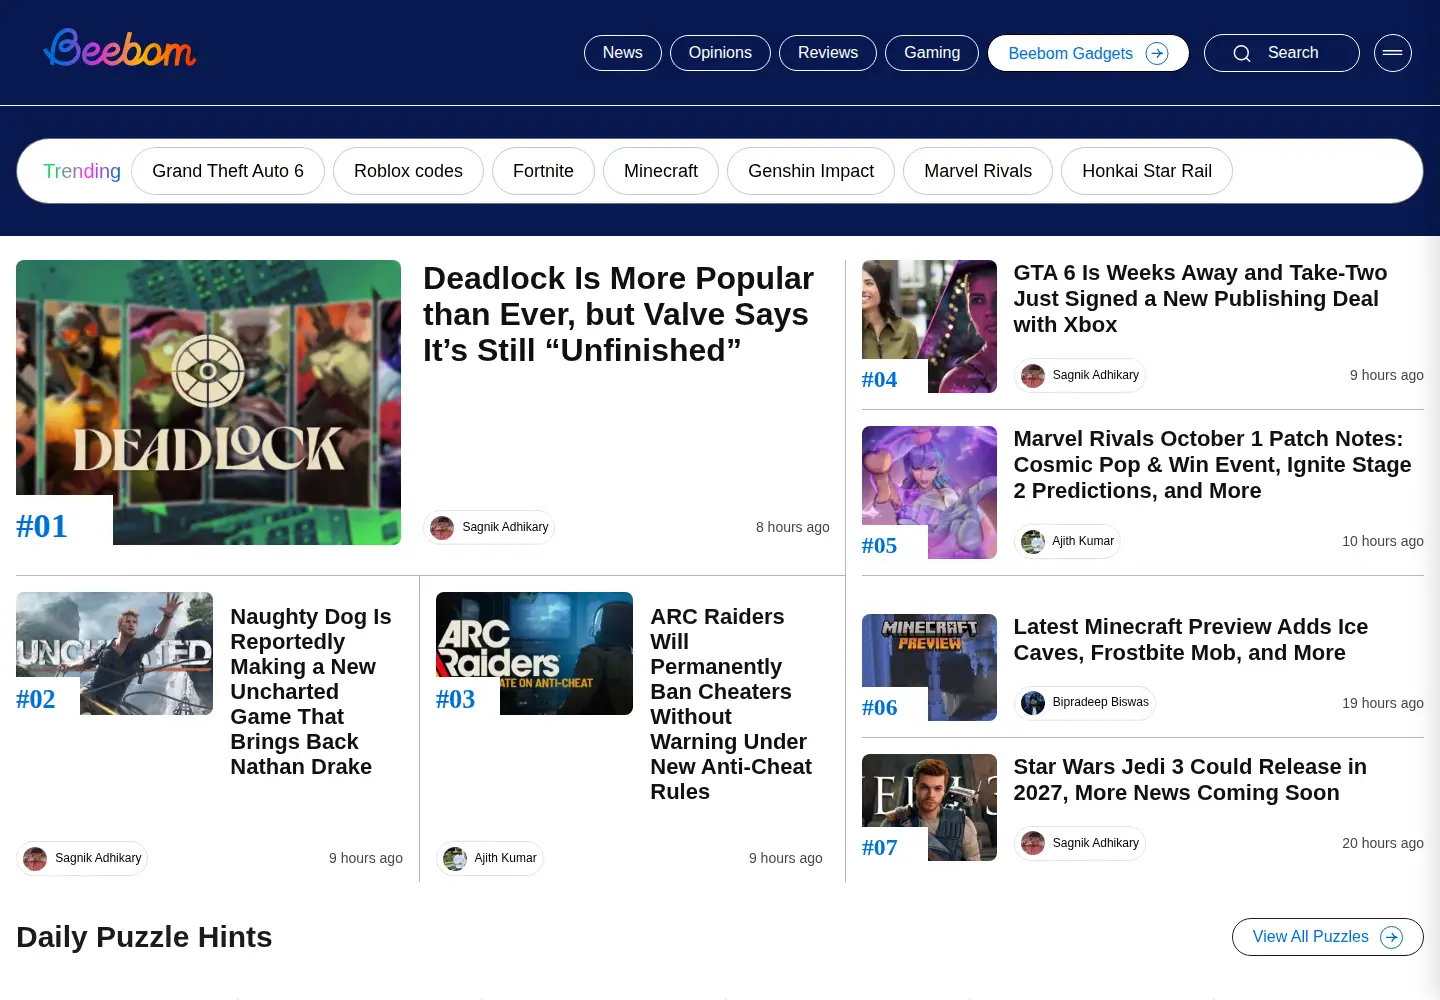Select Grand Theft Auto 6 trending tag
Image resolution: width=1440 pixels, height=1000 pixels.
click(228, 171)
